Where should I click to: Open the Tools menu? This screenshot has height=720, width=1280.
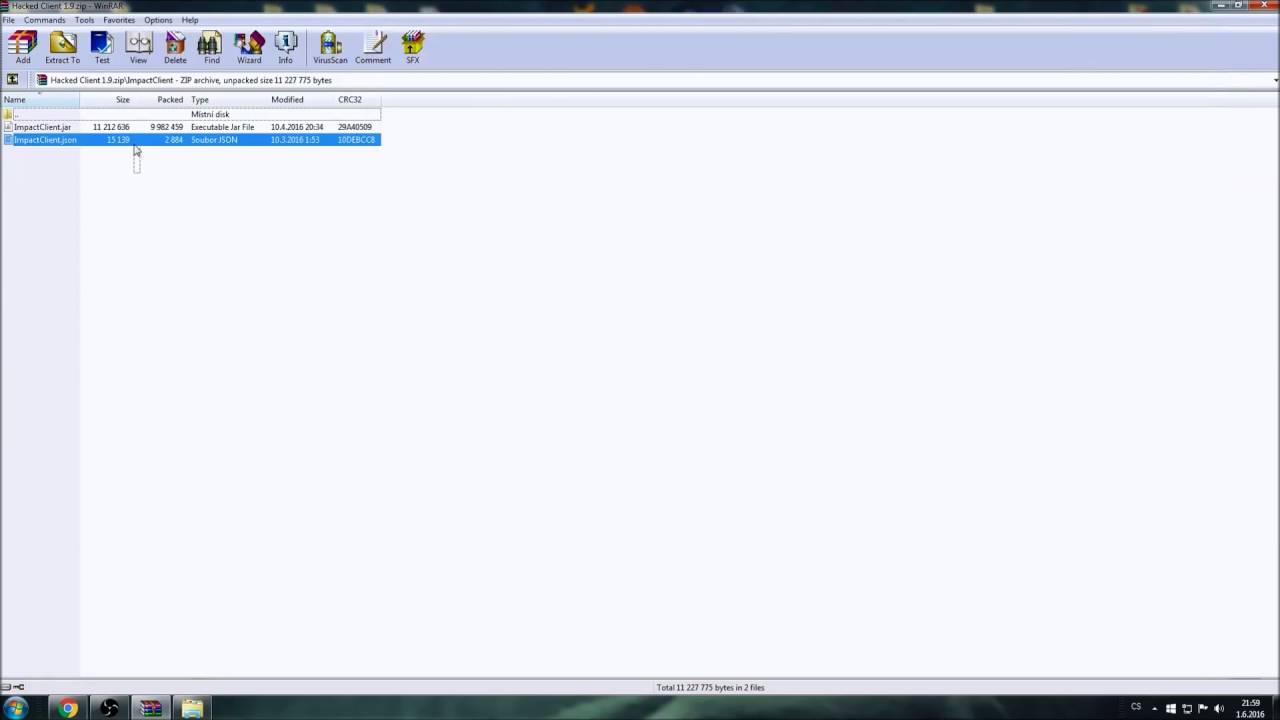click(x=84, y=20)
